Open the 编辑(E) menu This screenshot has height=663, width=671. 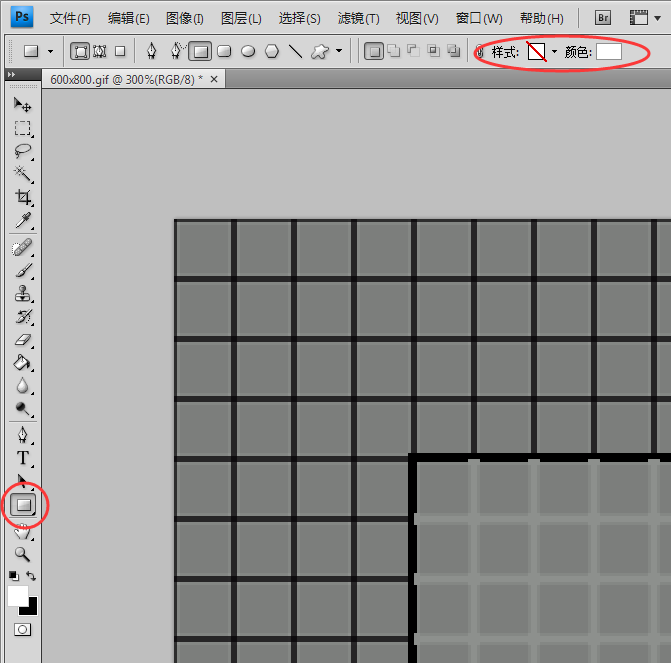pyautogui.click(x=128, y=18)
